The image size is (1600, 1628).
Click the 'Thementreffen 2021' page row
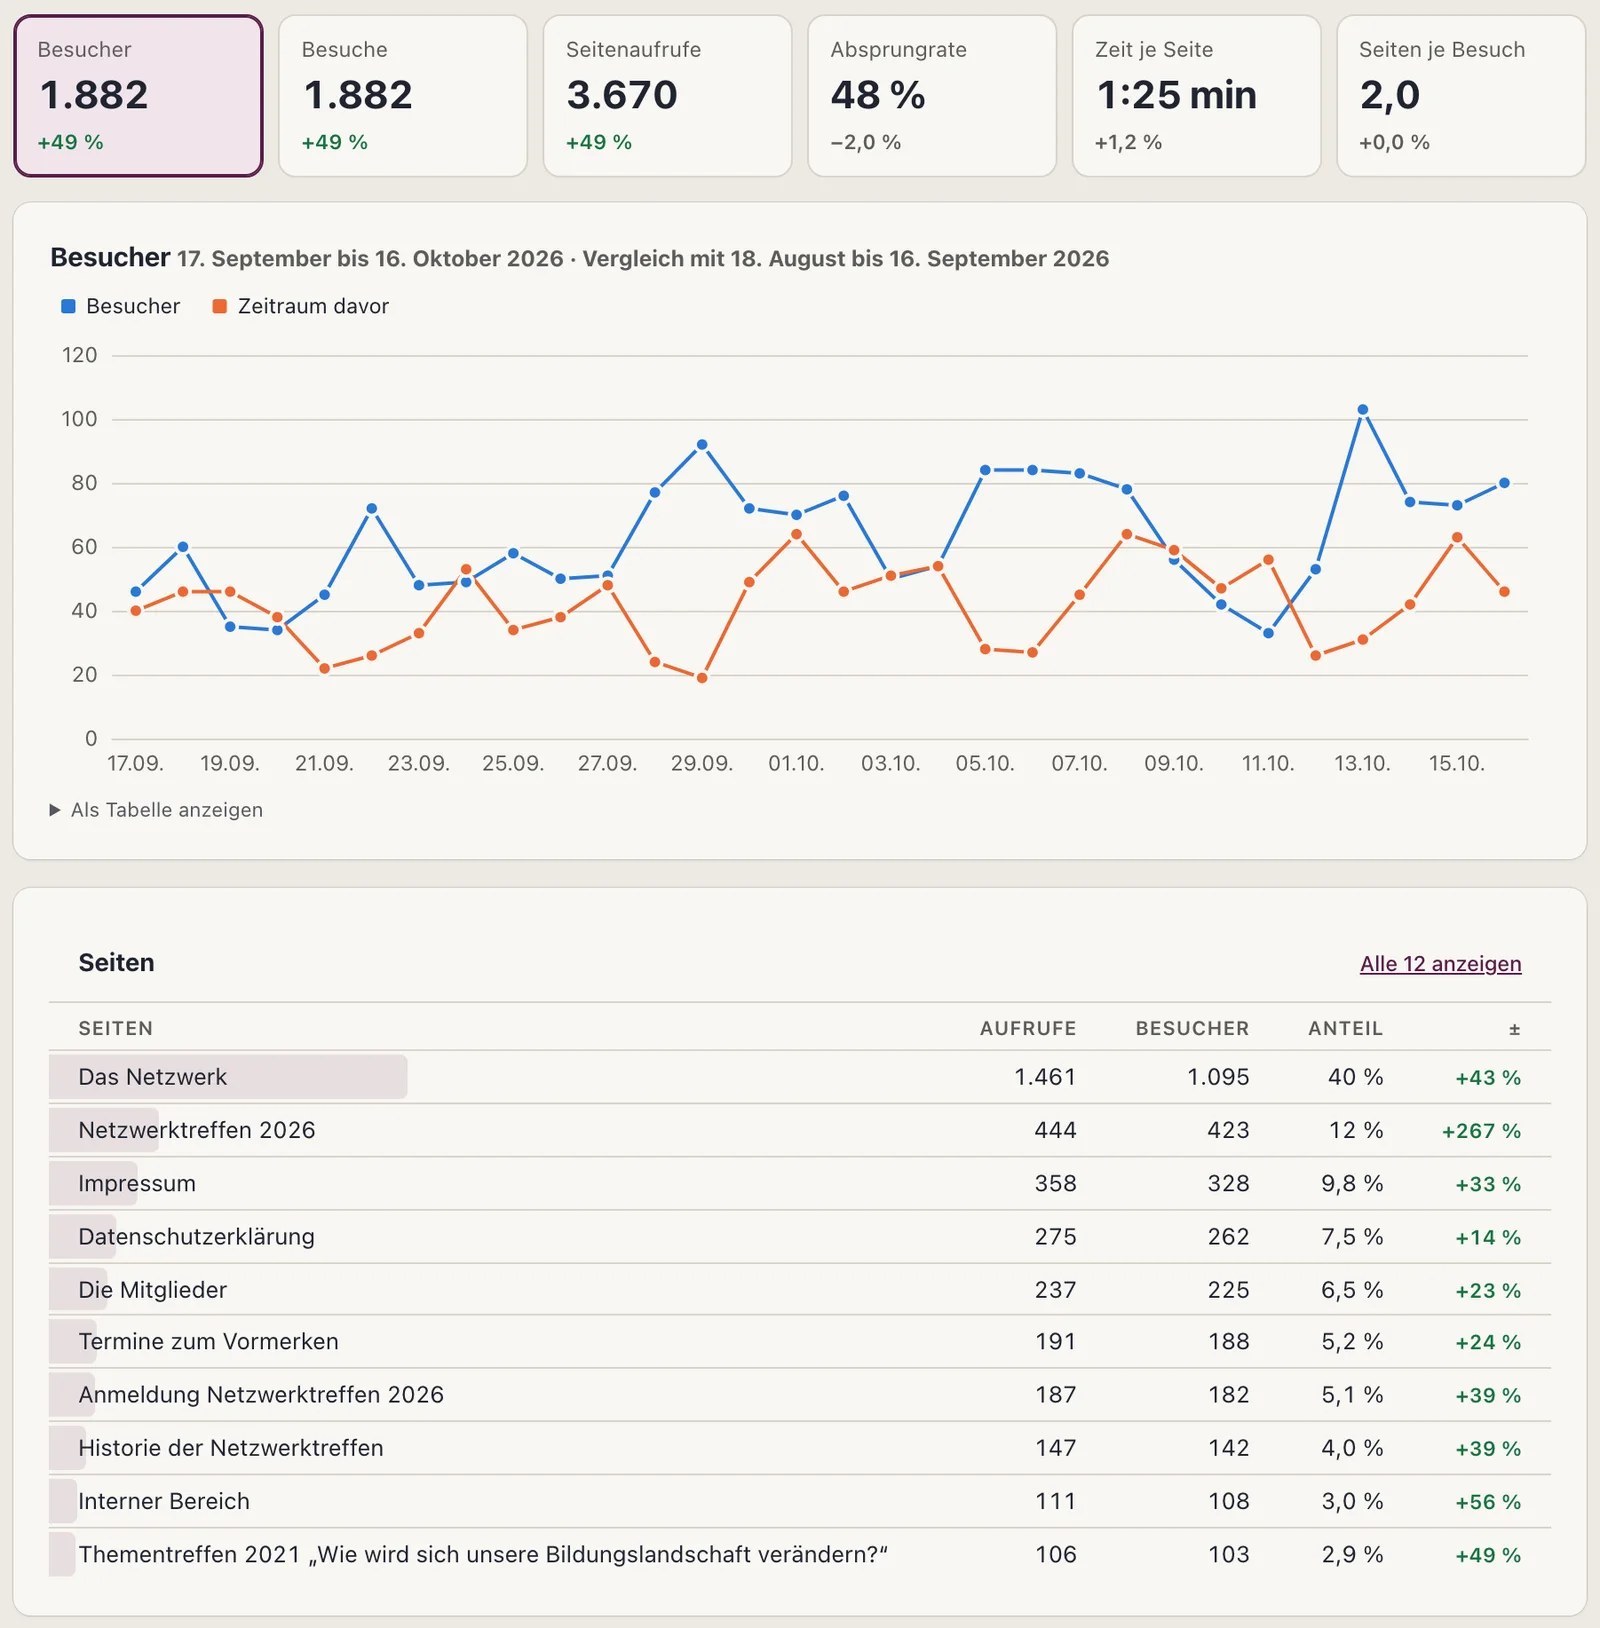click(800, 1554)
